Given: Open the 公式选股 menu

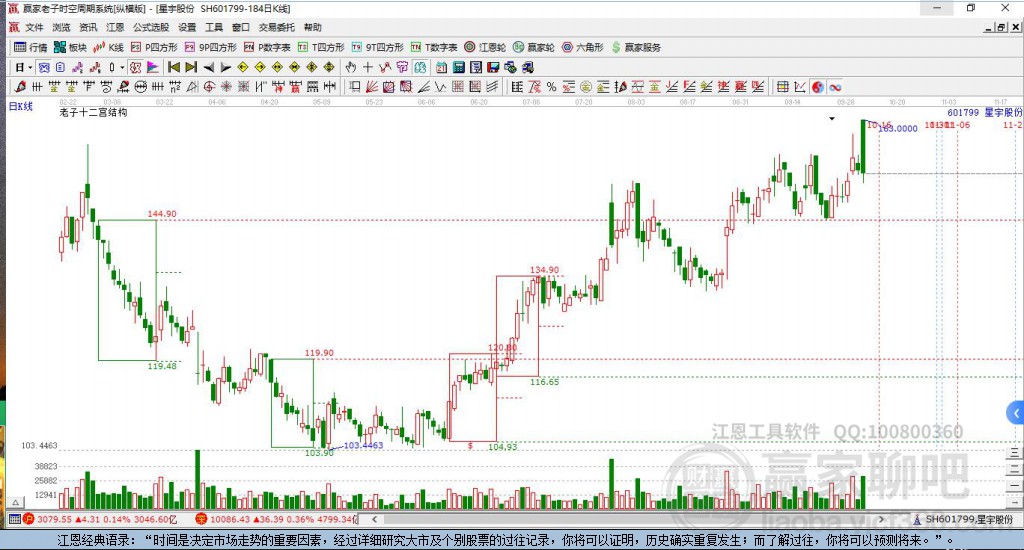Looking at the screenshot, I should (x=151, y=27).
